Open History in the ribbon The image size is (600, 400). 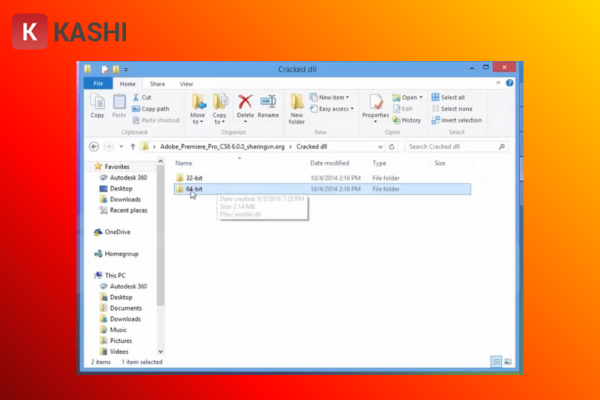(x=407, y=120)
